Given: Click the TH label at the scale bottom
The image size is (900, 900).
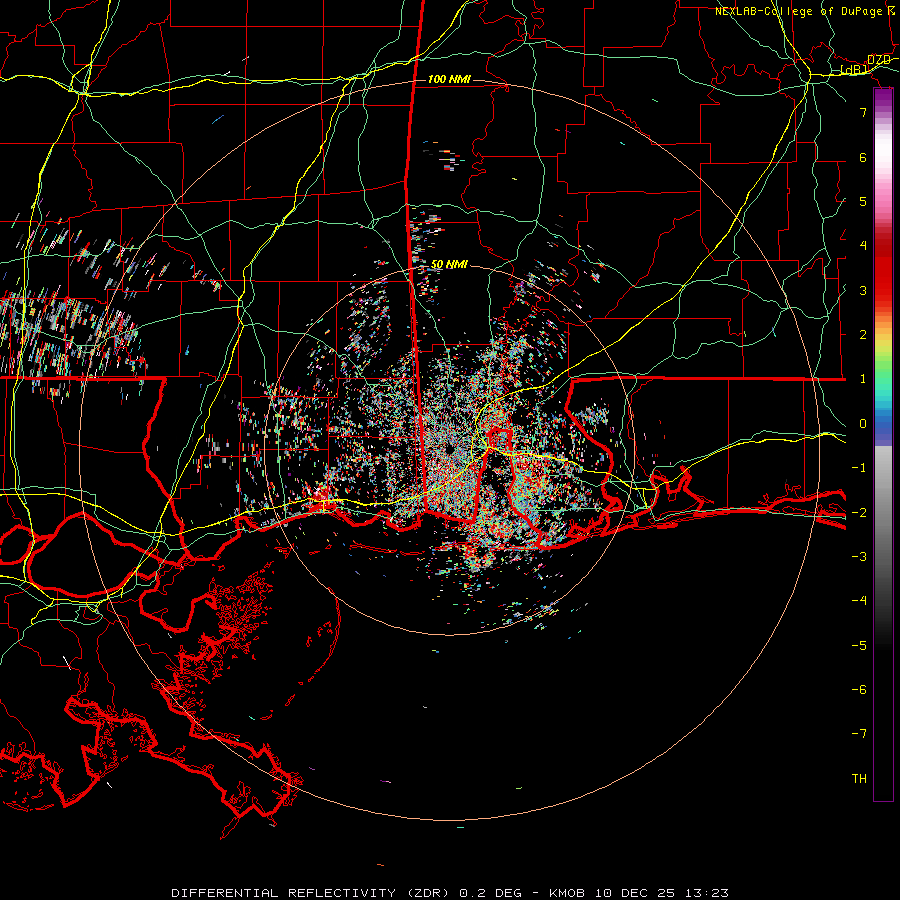Looking at the screenshot, I should coord(859,779).
